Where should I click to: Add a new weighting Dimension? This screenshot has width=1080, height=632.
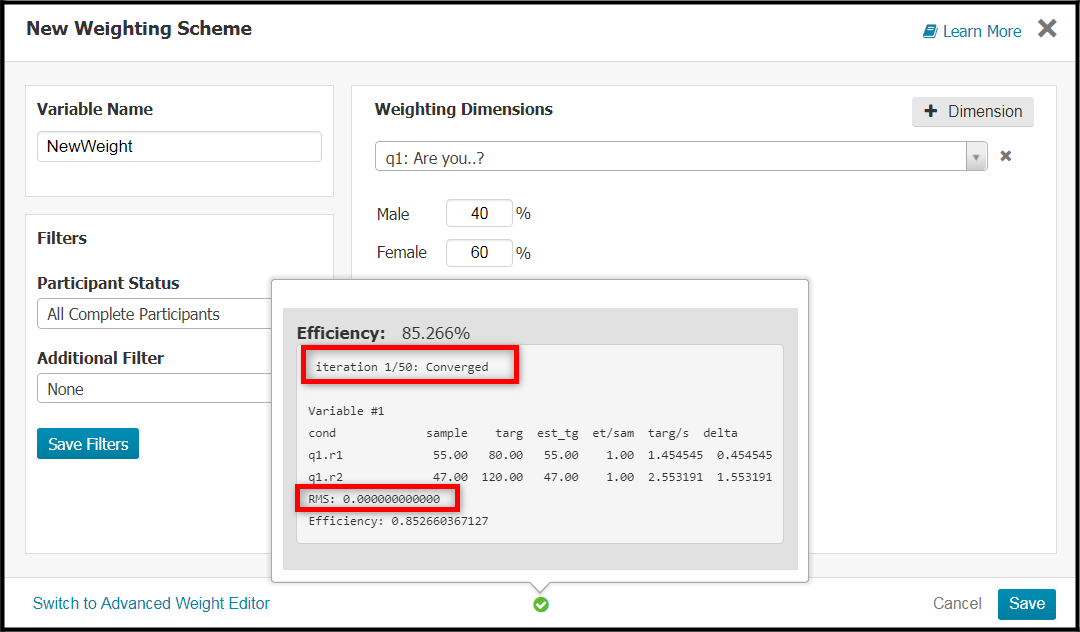pyautogui.click(x=973, y=112)
